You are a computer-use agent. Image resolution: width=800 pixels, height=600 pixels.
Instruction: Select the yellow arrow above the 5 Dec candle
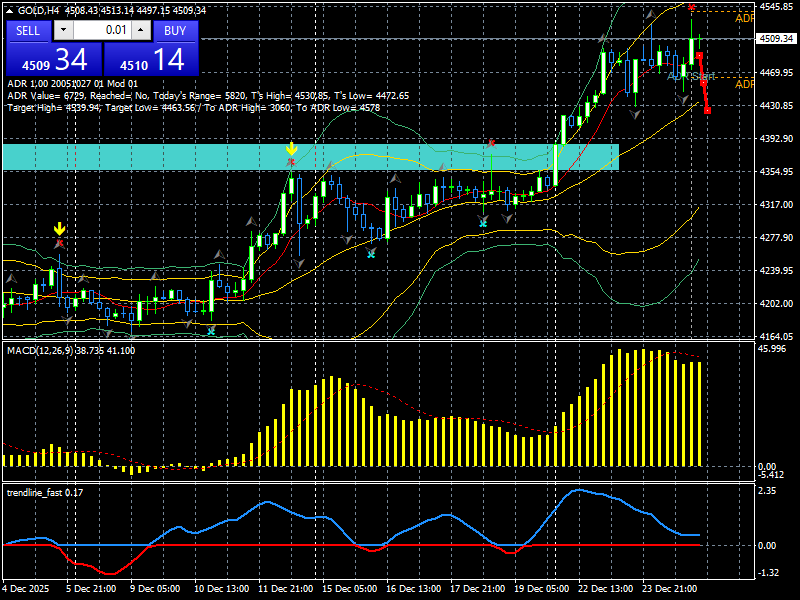[x=60, y=228]
